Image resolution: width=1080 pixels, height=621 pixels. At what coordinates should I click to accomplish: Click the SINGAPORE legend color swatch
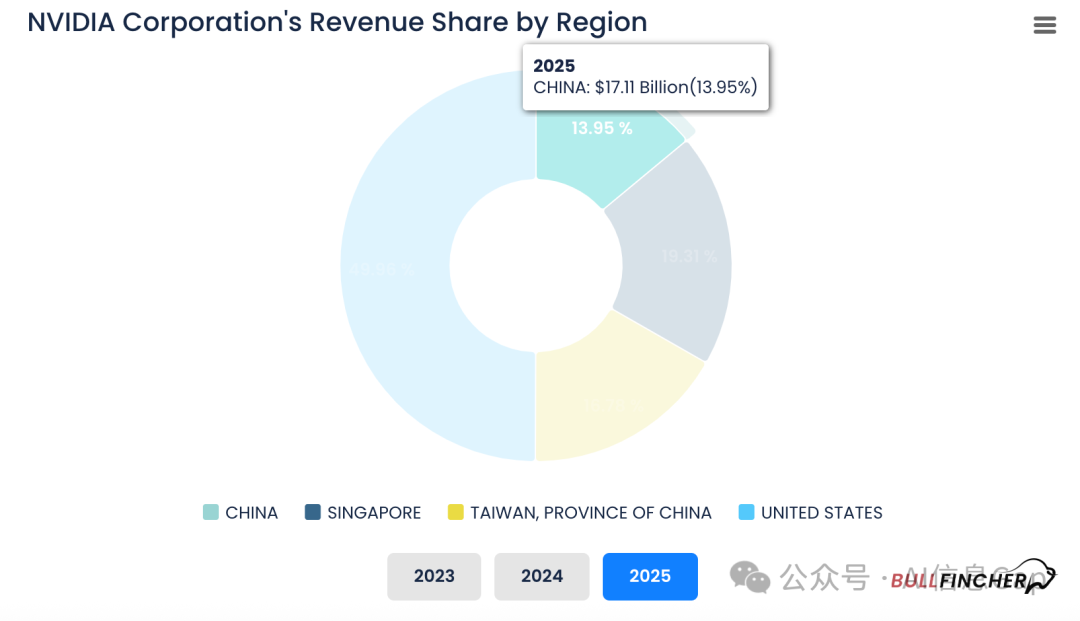tap(313, 512)
